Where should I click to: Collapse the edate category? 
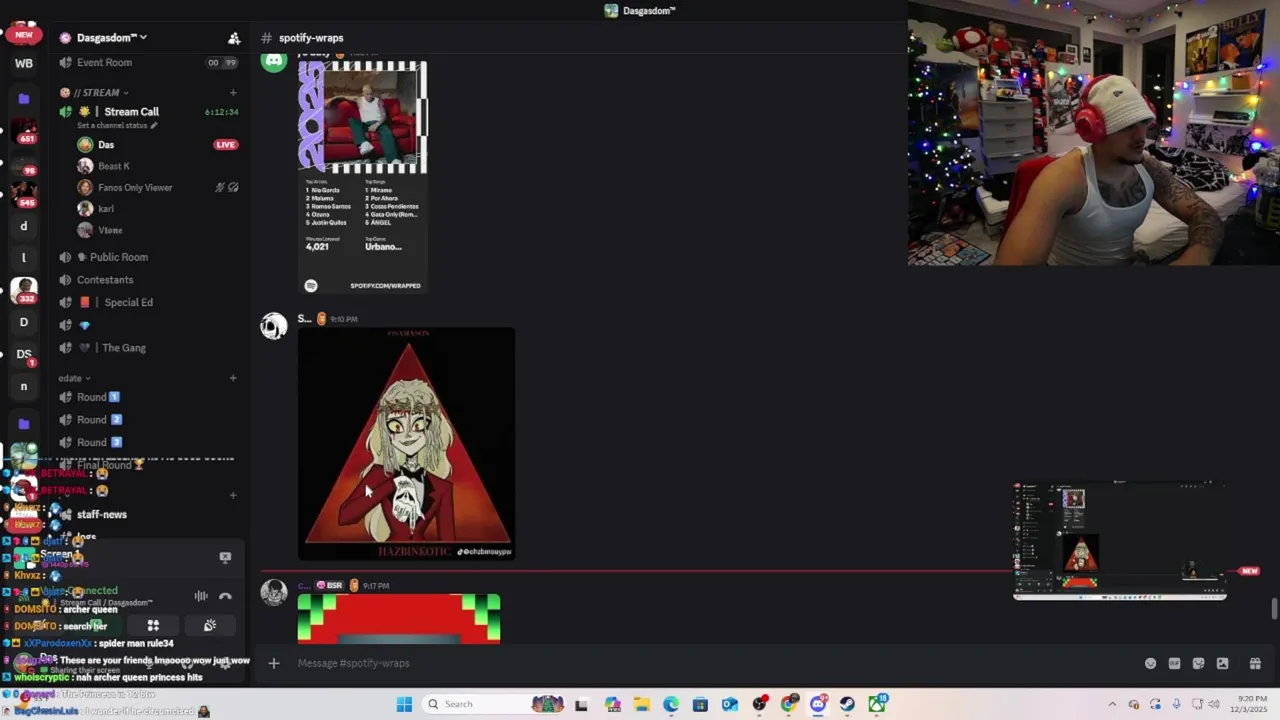click(74, 378)
